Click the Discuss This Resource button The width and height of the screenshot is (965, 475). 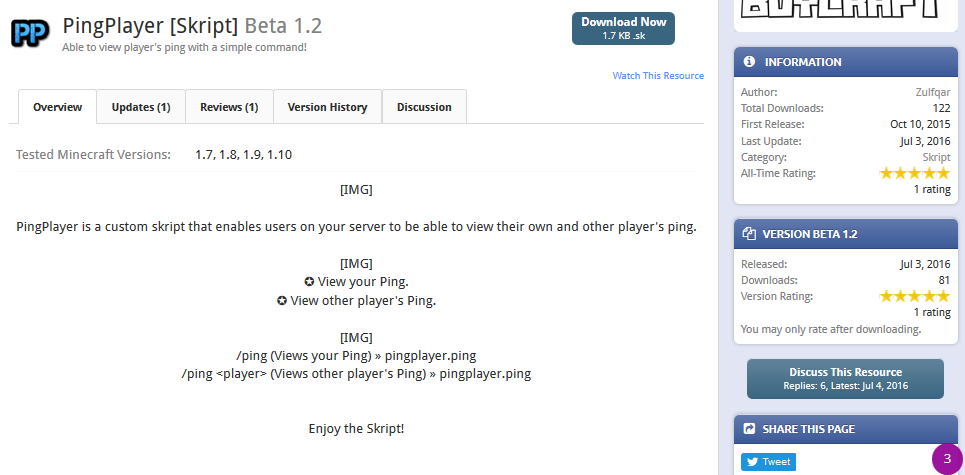845,378
